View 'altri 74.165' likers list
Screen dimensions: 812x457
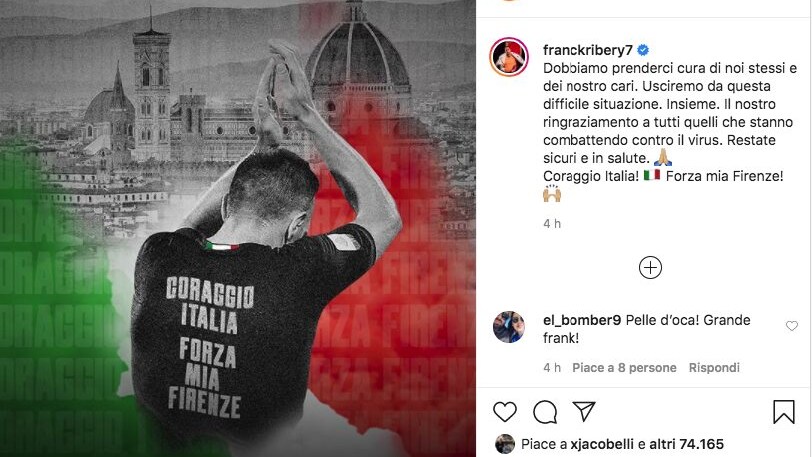[x=686, y=444]
